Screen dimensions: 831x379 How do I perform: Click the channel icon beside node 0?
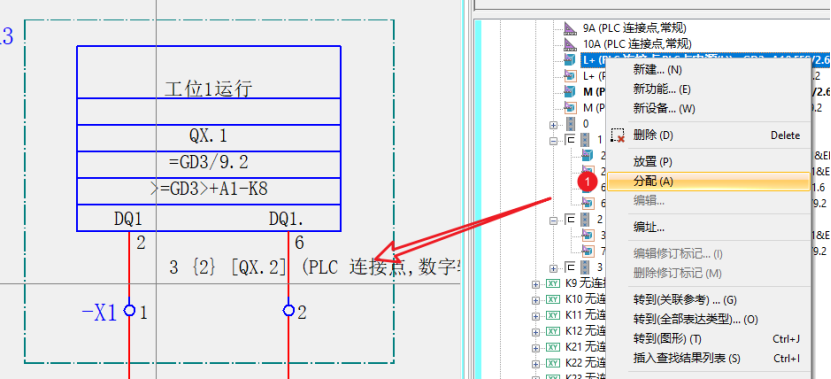tap(570, 124)
